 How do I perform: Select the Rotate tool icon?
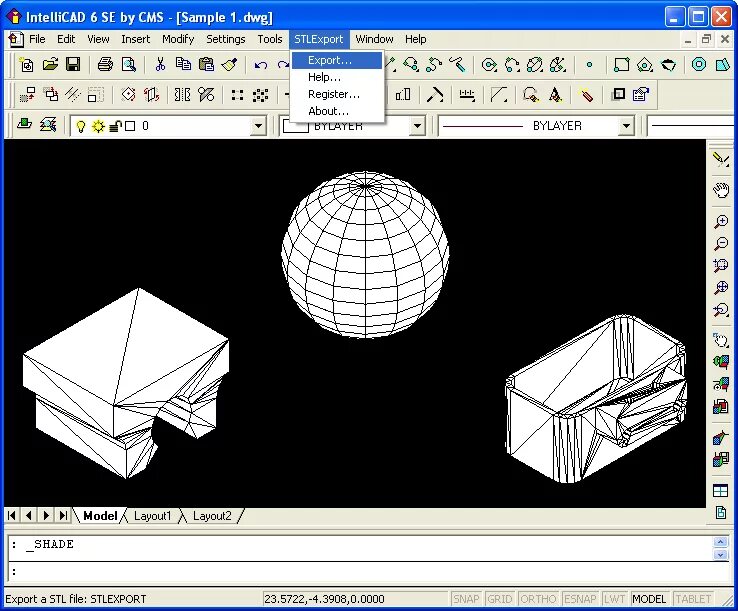[x=128, y=95]
